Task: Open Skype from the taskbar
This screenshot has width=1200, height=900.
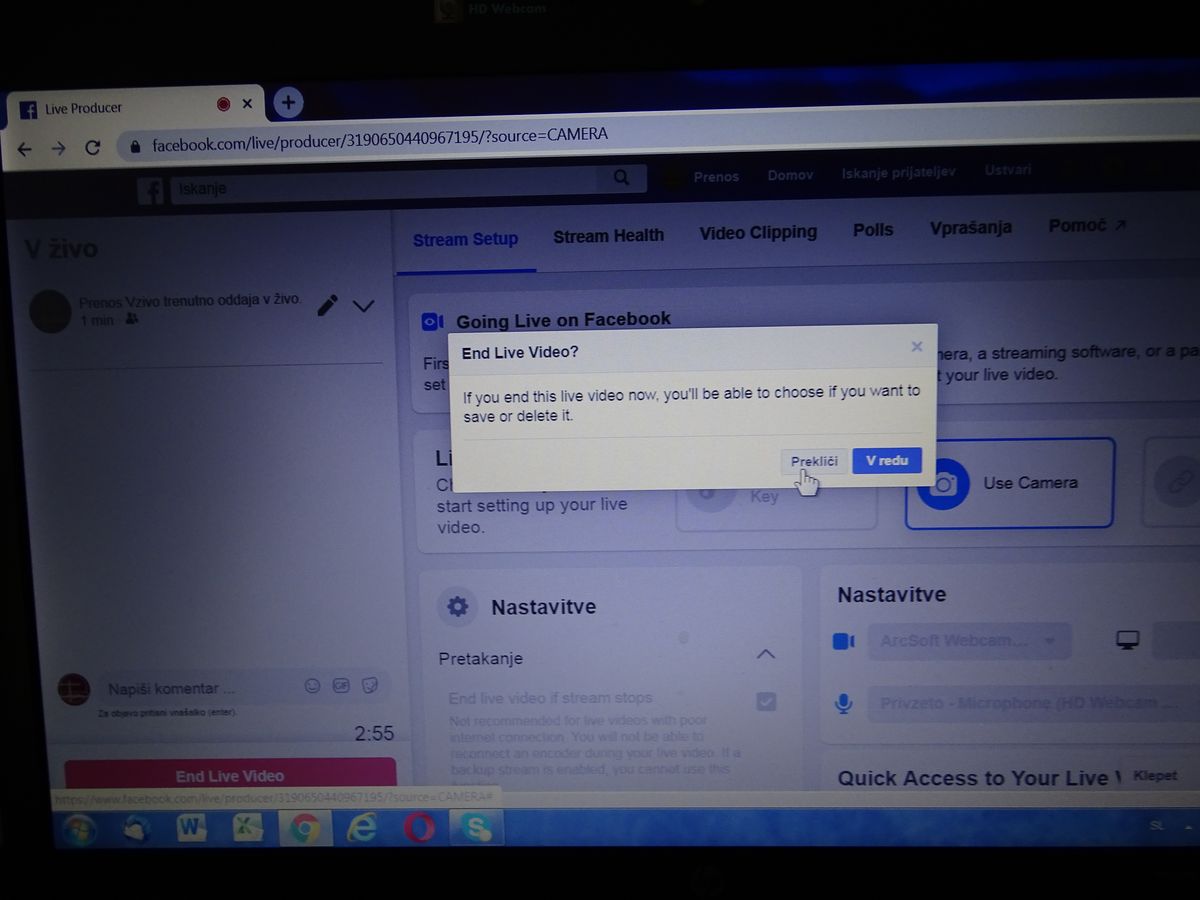Action: [476, 828]
